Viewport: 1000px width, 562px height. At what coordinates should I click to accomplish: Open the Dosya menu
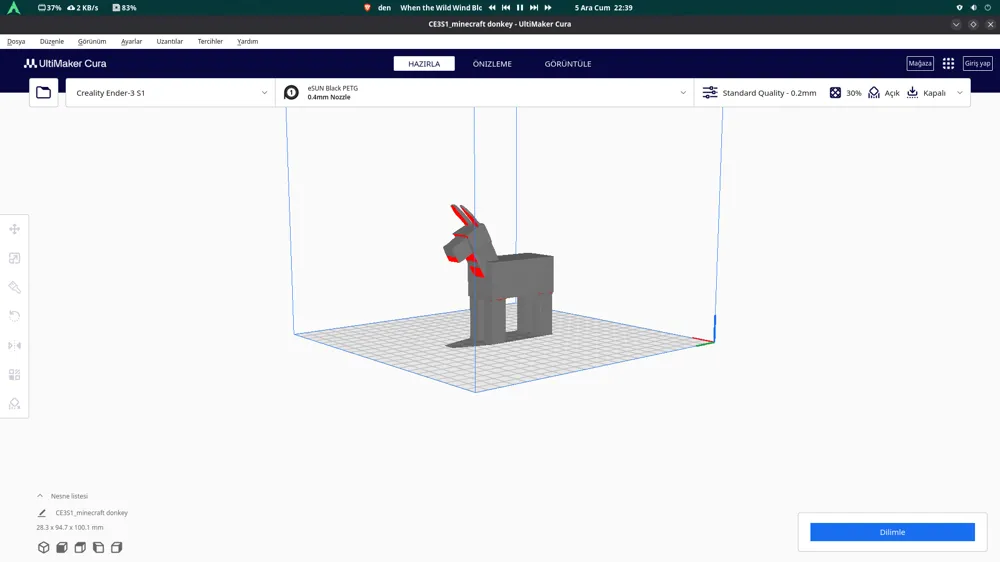[16, 41]
